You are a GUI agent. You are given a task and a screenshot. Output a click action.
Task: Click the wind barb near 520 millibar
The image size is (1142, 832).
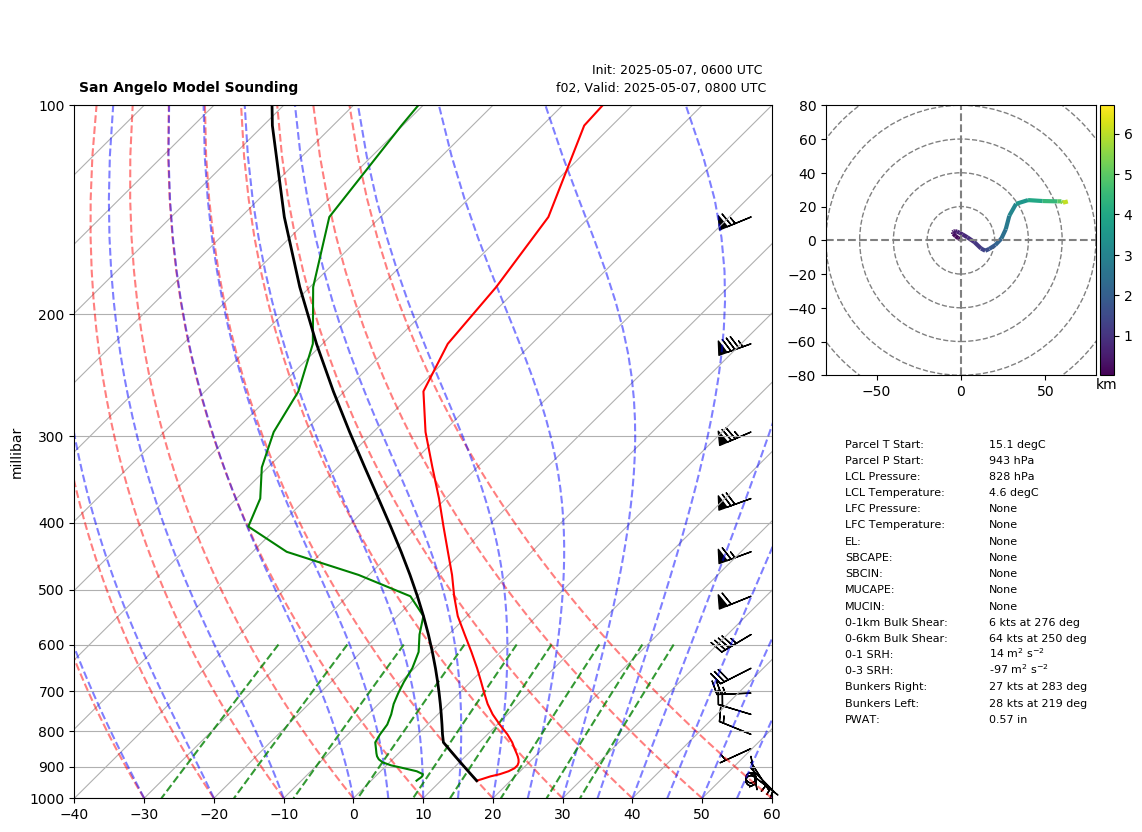(x=734, y=601)
